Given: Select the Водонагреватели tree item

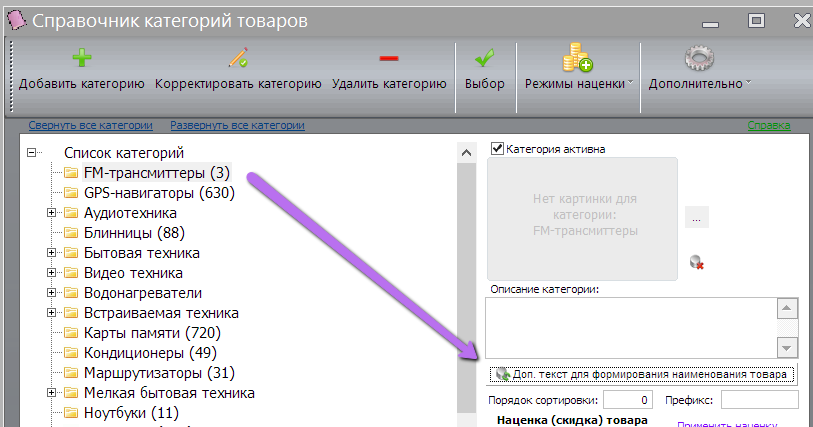Looking at the screenshot, I should (143, 293).
